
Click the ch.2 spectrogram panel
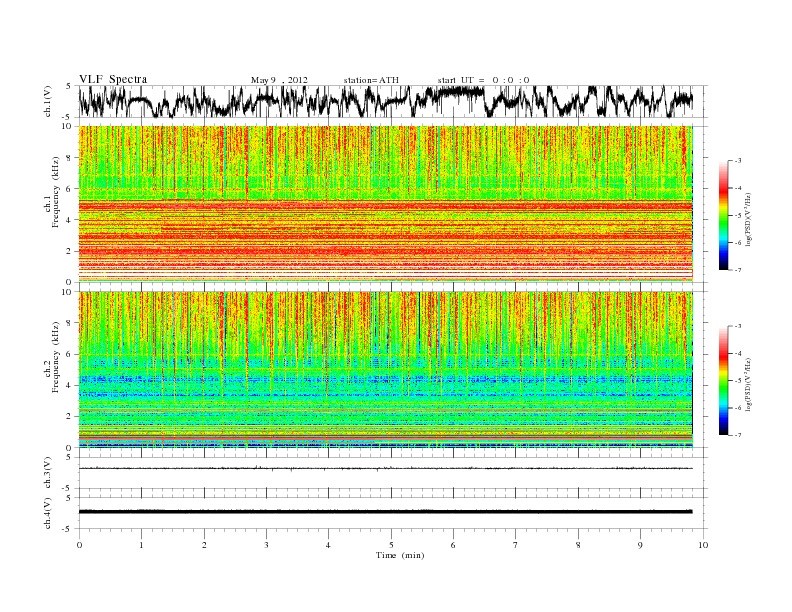(385, 370)
